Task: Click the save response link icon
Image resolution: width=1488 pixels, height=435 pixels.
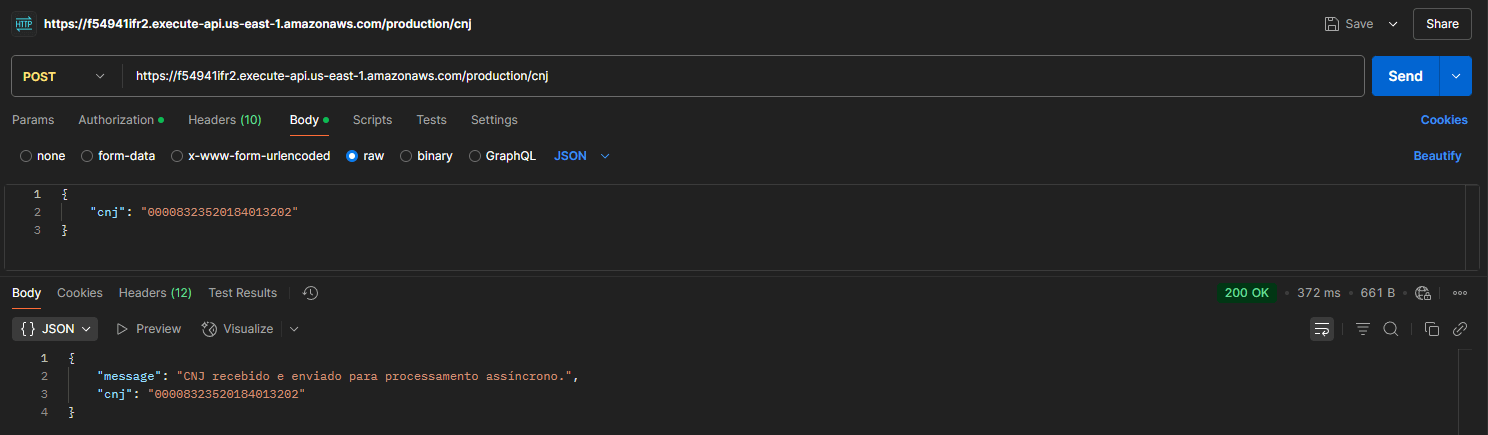Action: (x=1459, y=329)
